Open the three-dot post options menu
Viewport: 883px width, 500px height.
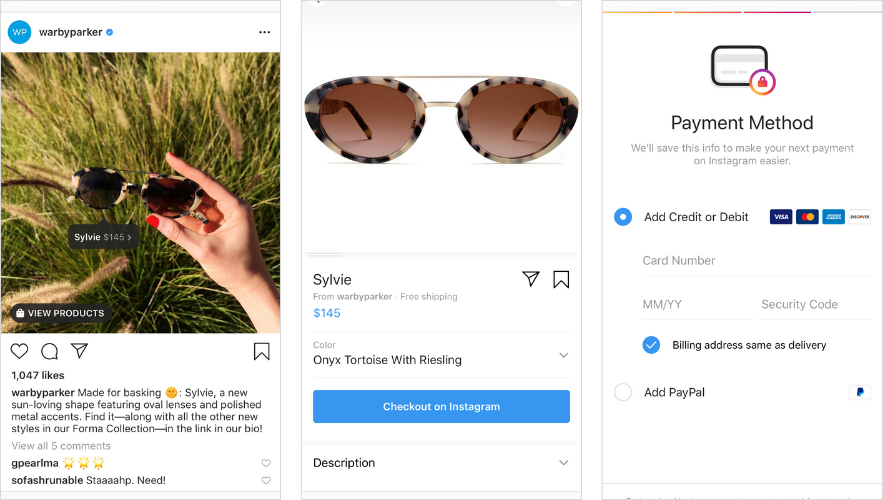(264, 32)
